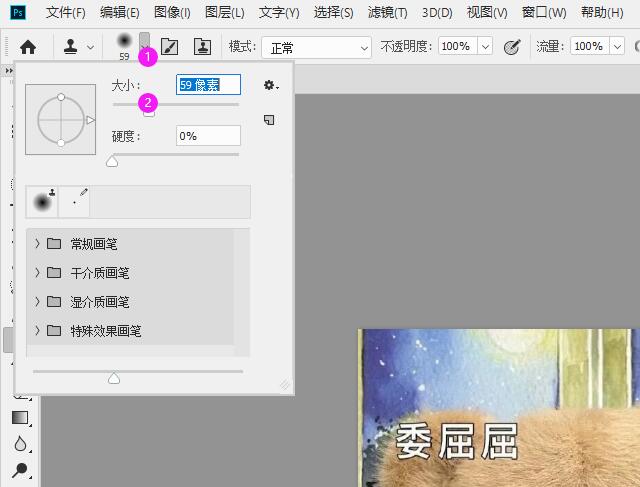Select the 特殊效果画笔 folder row

130,331
